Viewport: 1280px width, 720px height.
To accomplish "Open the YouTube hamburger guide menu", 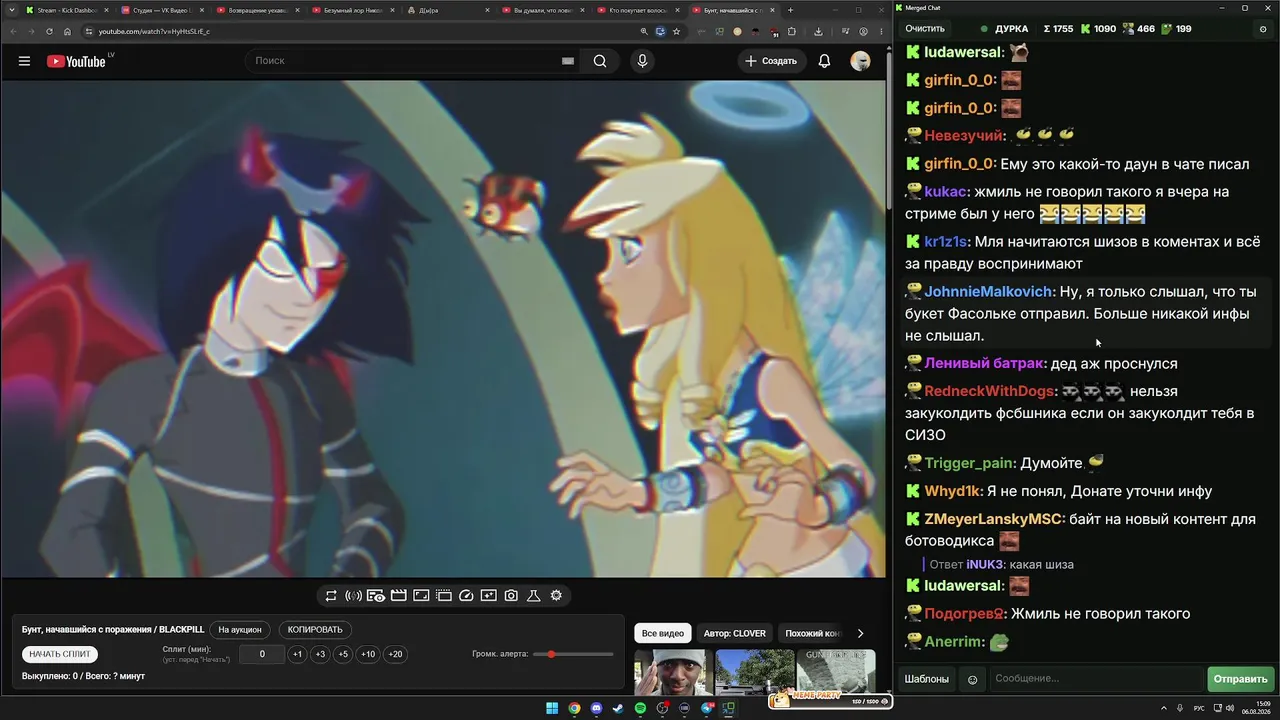I will point(24,61).
